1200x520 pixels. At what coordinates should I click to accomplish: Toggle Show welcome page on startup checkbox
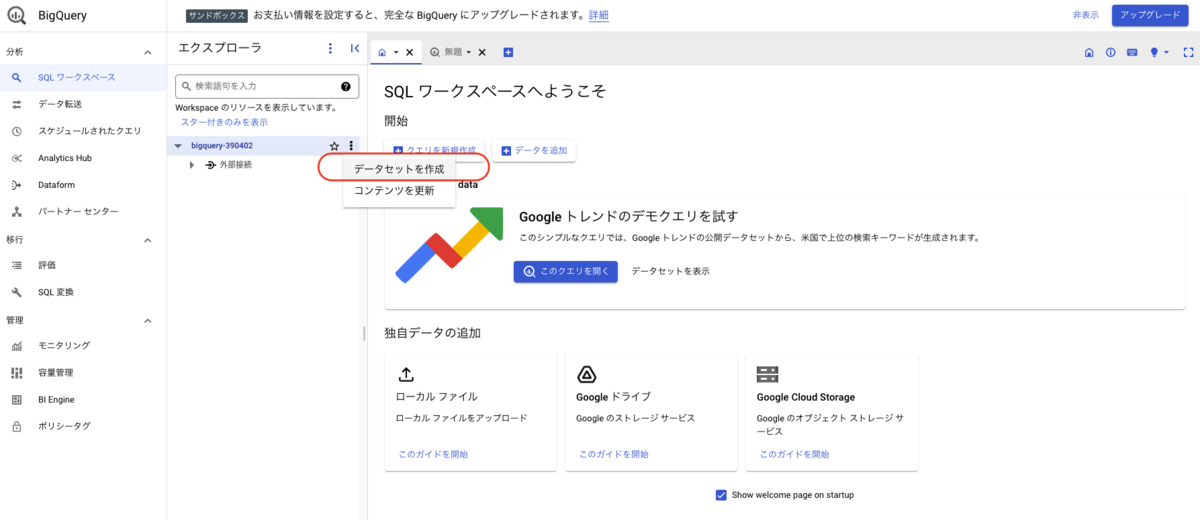(x=721, y=495)
